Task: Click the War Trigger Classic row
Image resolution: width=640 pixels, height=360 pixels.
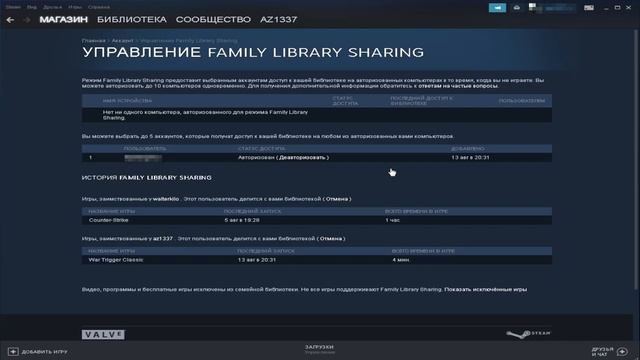Action: point(317,260)
